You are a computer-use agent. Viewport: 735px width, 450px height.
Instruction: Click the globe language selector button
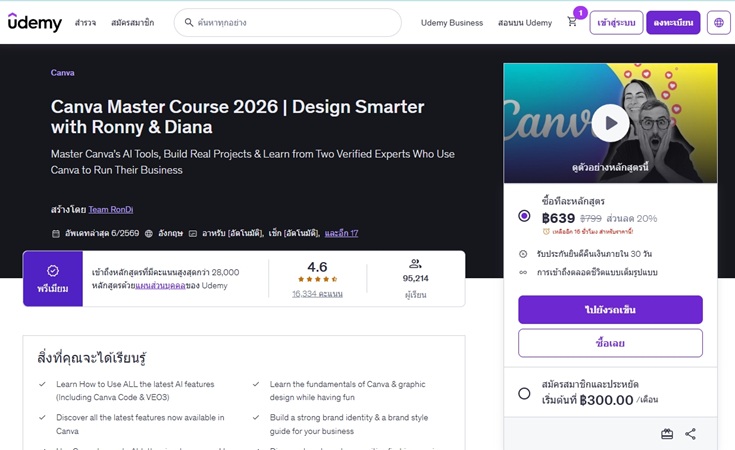tap(719, 22)
